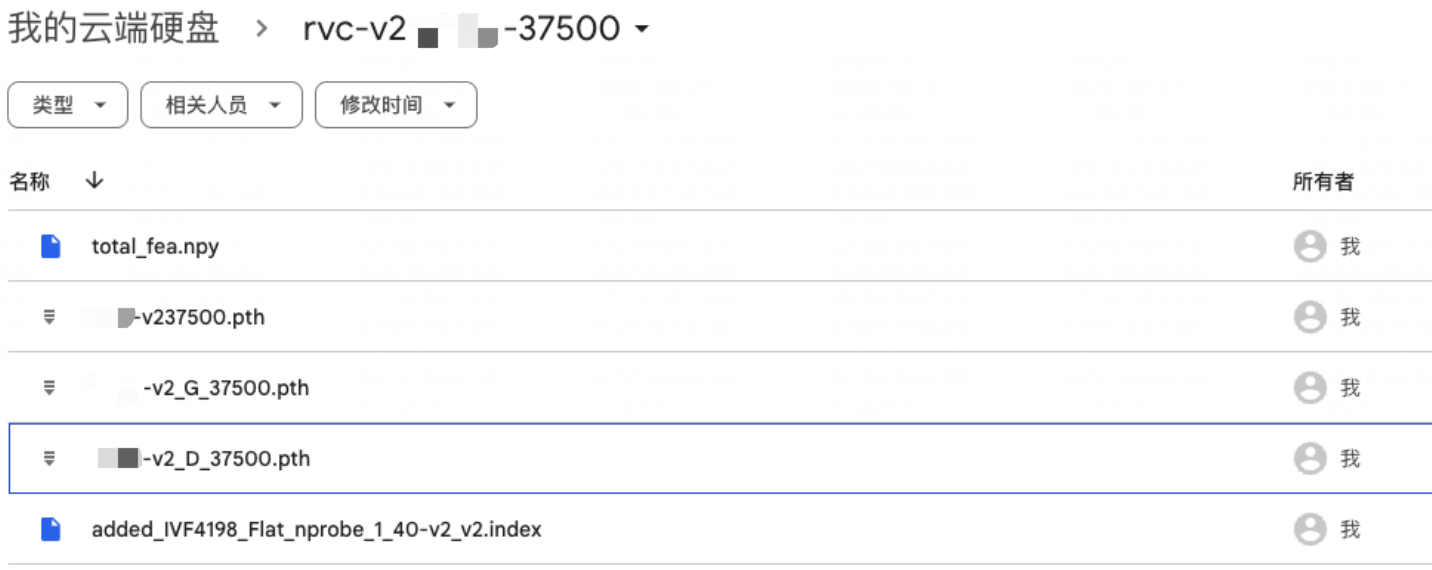Click the owner avatar in -v2_D_37500.pth row
Image resolution: width=1432 pixels, height=570 pixels.
pyautogui.click(x=1310, y=459)
